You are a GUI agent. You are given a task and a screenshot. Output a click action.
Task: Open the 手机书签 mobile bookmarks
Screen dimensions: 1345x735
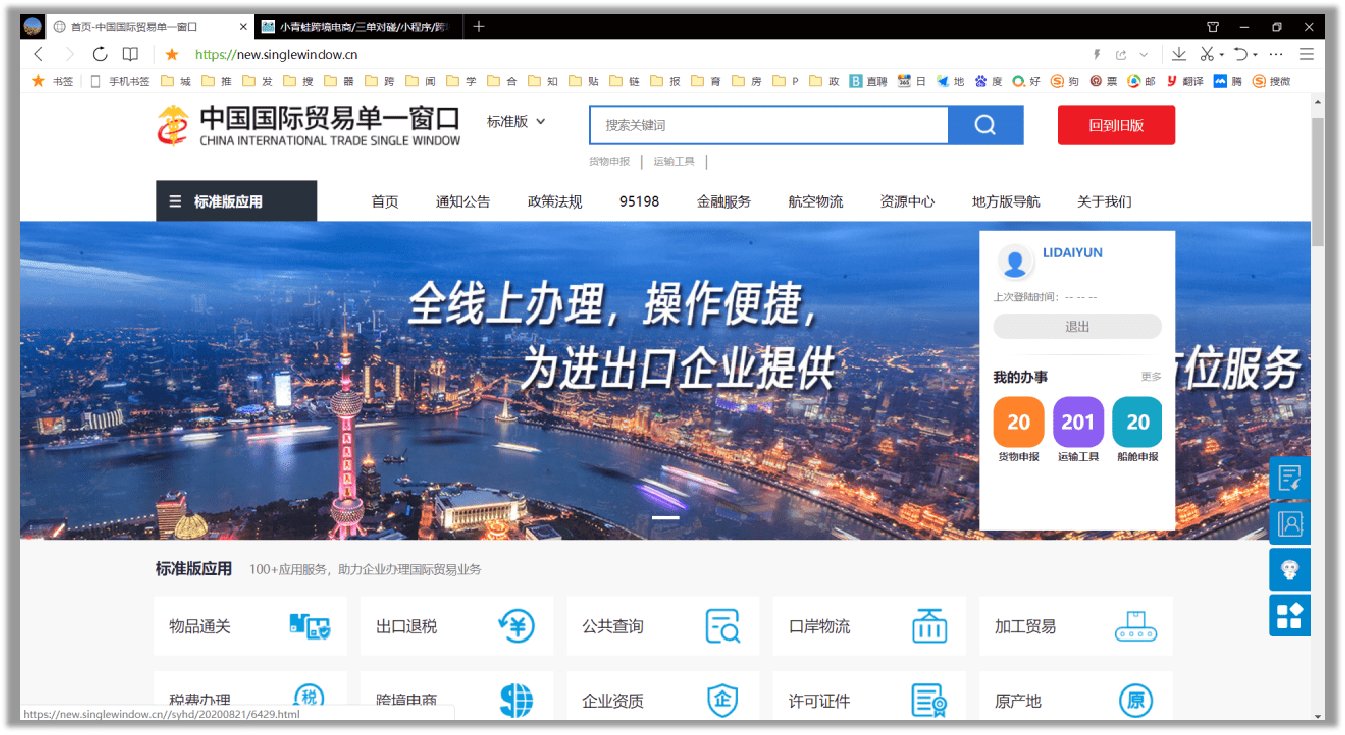click(x=119, y=81)
